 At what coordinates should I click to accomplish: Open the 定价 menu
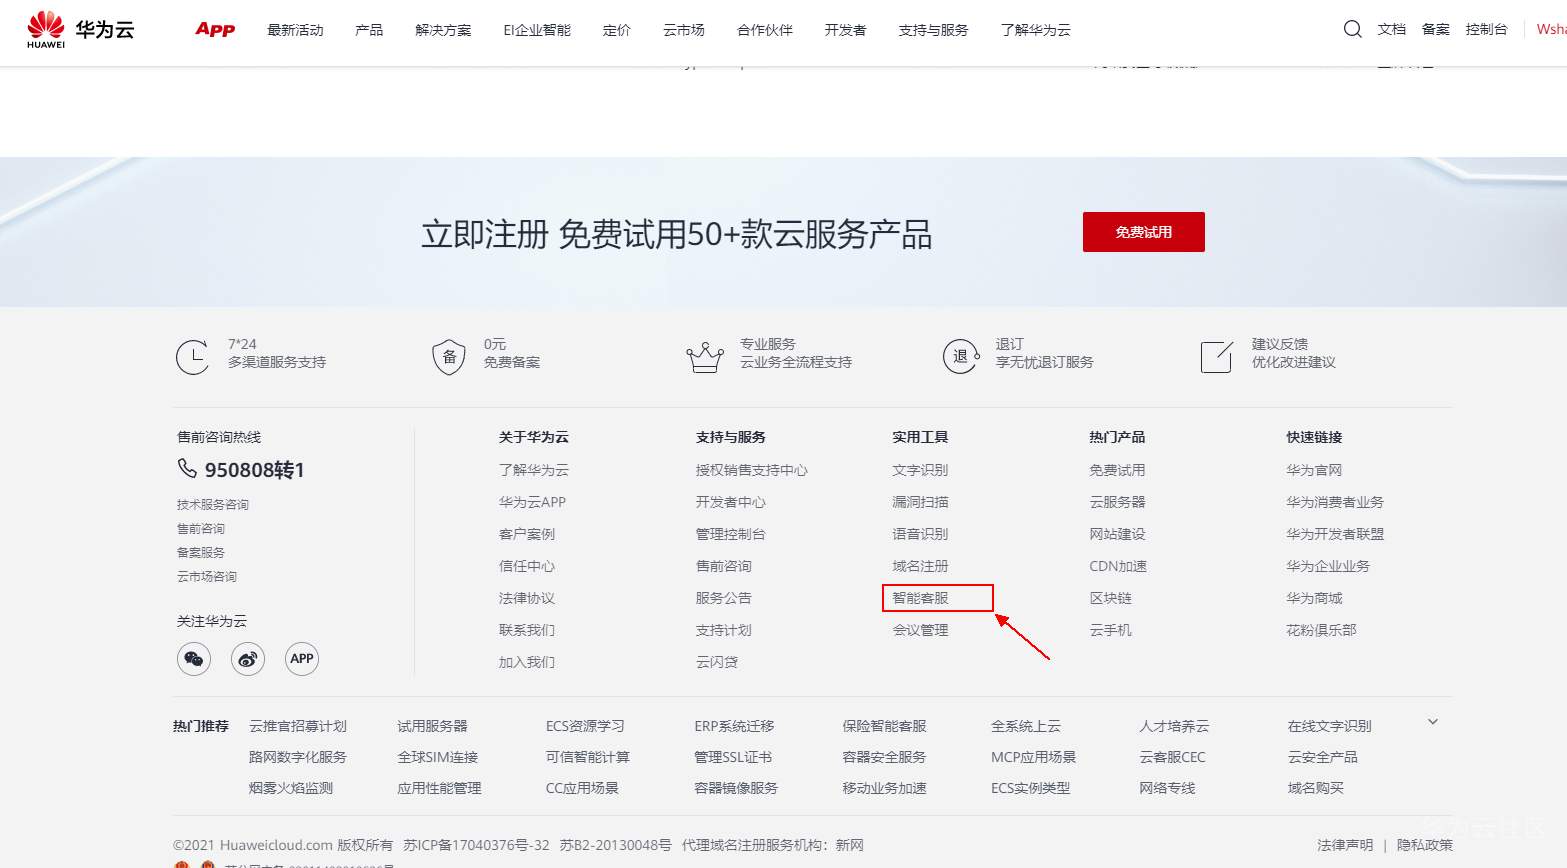[617, 30]
